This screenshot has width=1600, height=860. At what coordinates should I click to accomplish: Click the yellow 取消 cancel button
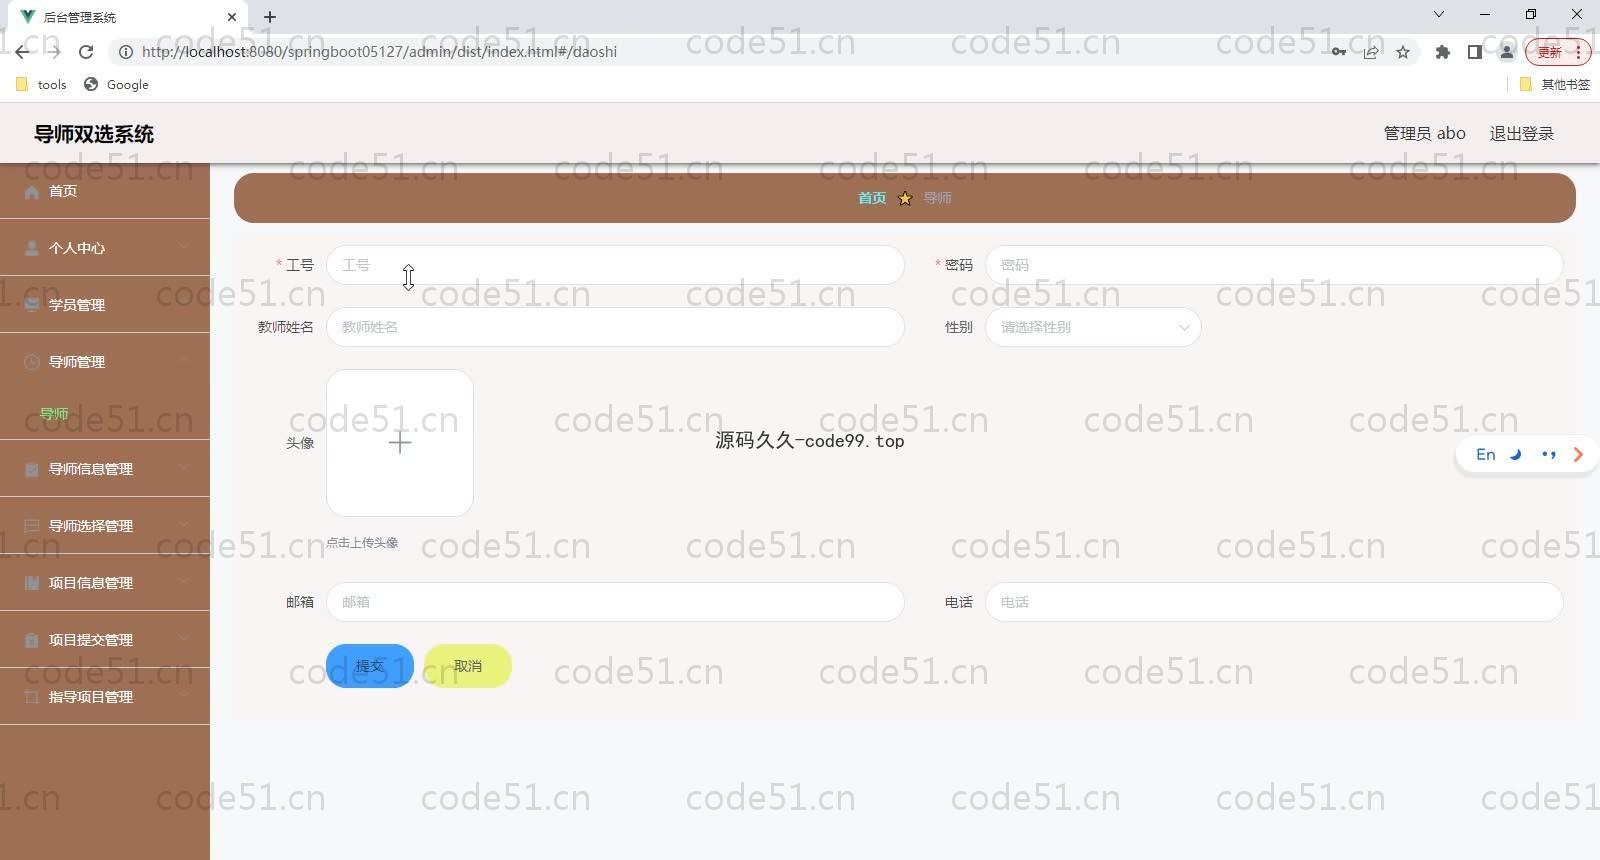(x=468, y=666)
